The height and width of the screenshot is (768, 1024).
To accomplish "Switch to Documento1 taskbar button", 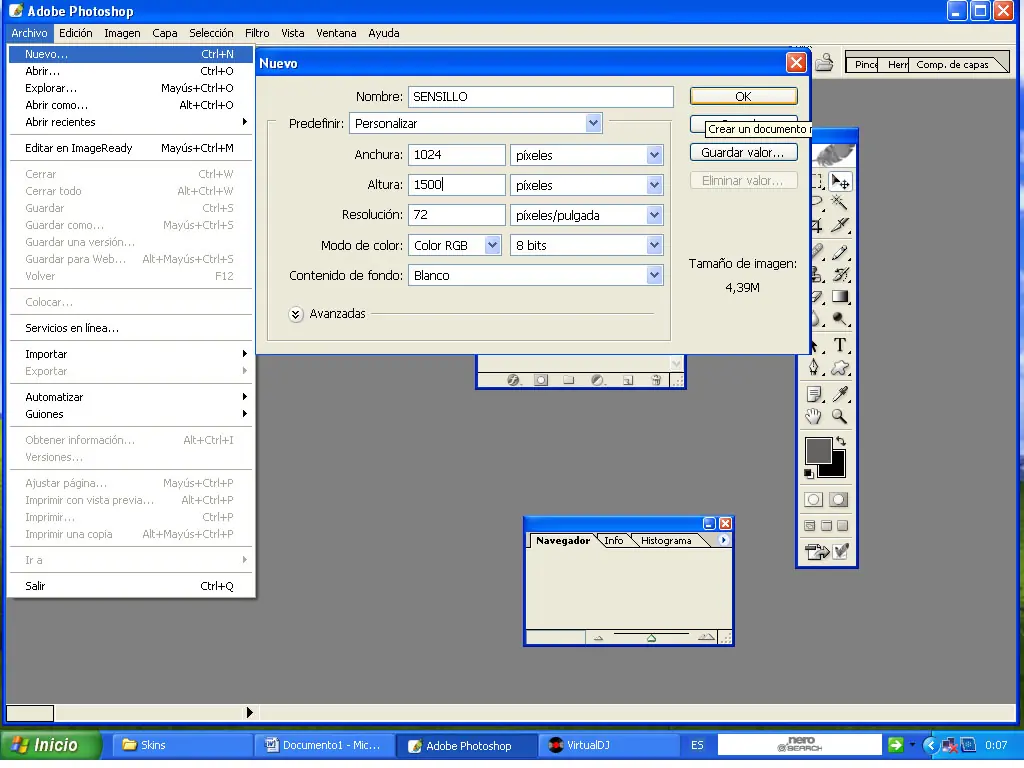I will click(x=323, y=745).
